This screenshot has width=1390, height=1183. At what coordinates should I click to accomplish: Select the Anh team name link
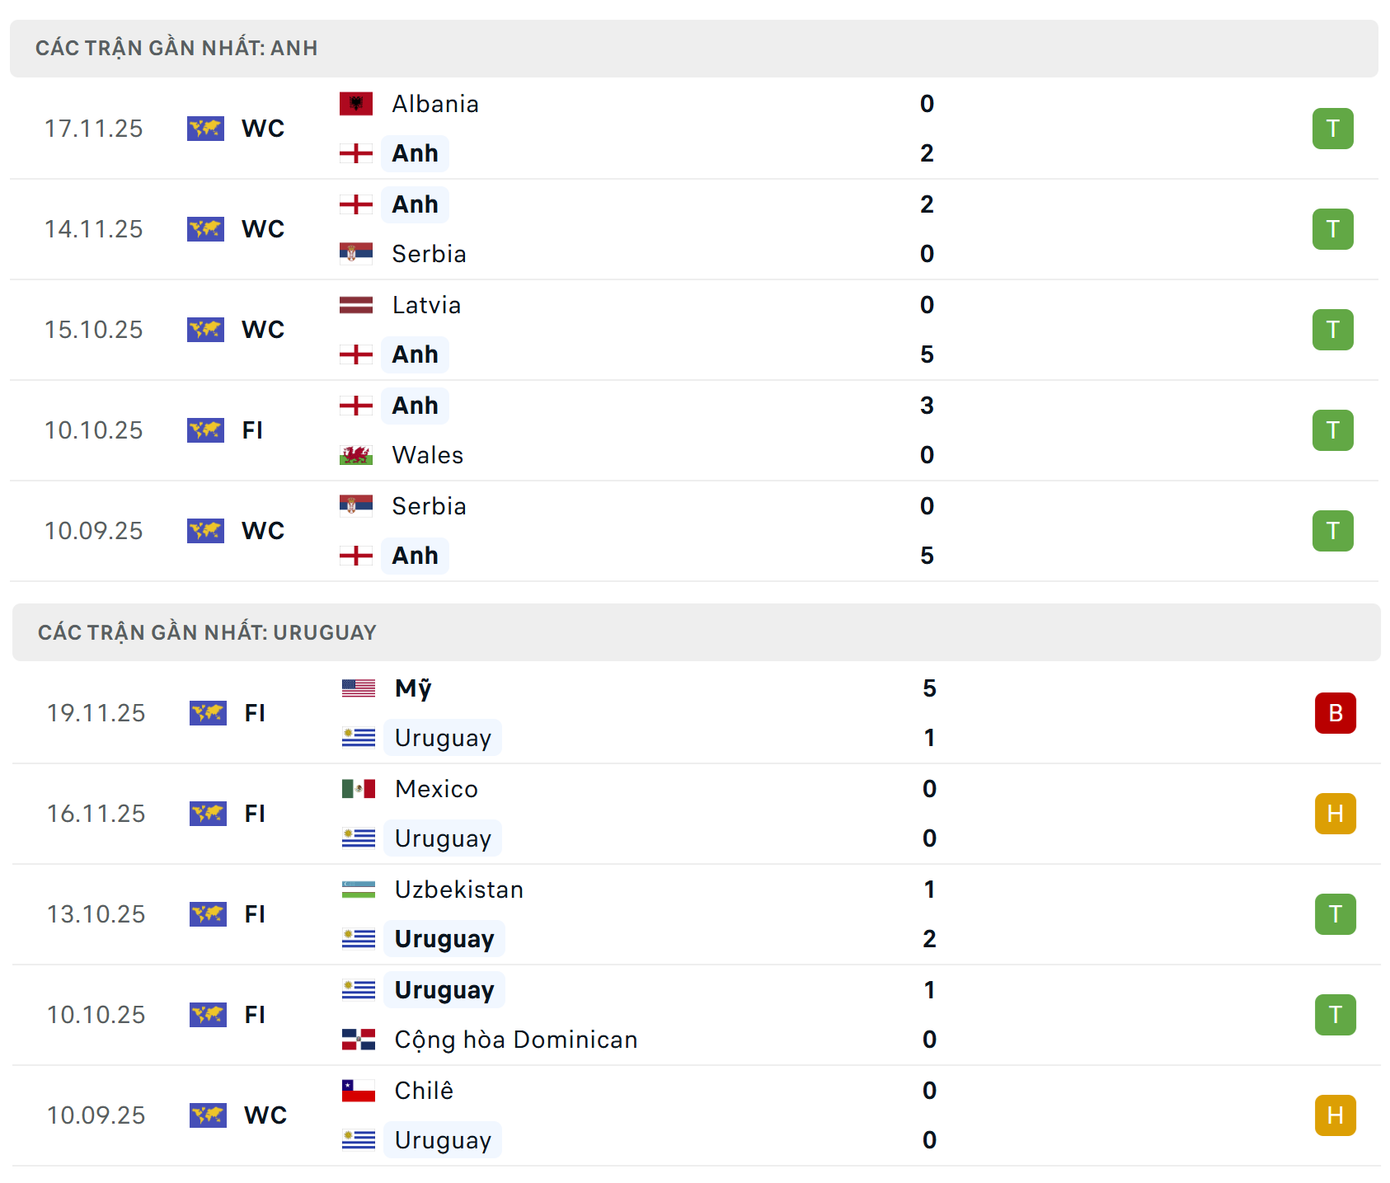(415, 153)
